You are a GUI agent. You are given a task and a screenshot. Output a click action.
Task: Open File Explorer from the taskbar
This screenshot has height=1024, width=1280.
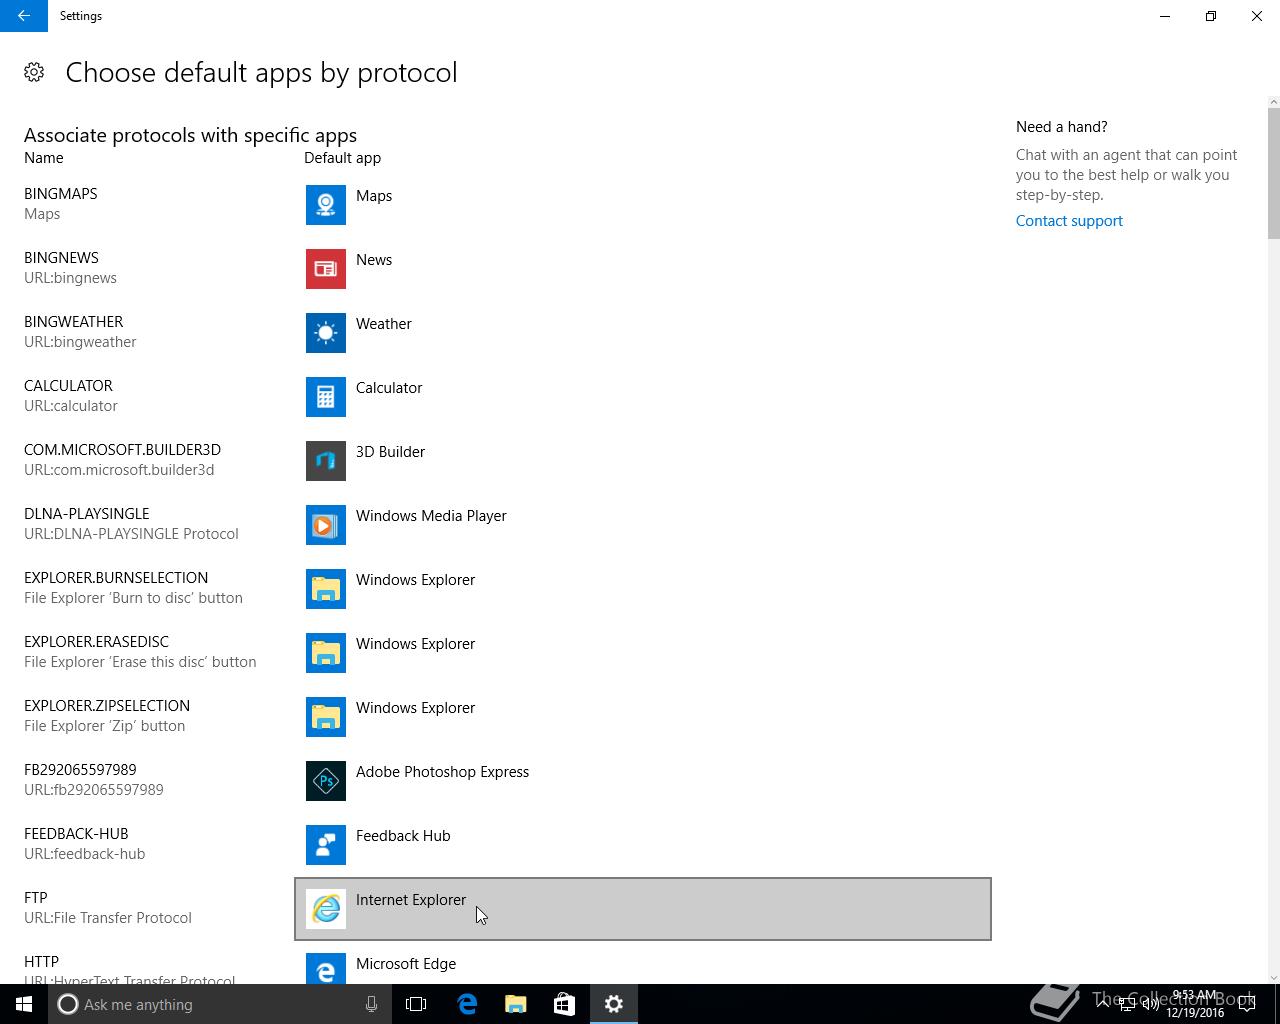(516, 1004)
